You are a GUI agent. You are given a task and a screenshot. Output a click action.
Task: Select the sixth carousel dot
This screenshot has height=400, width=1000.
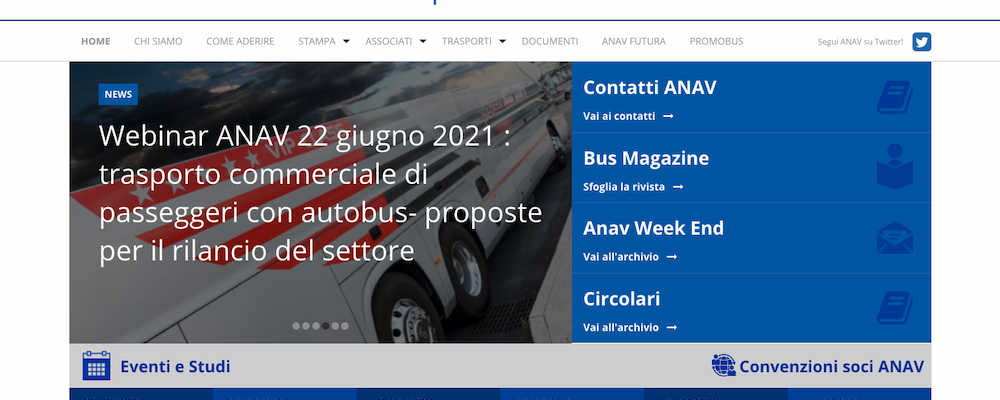click(345, 326)
